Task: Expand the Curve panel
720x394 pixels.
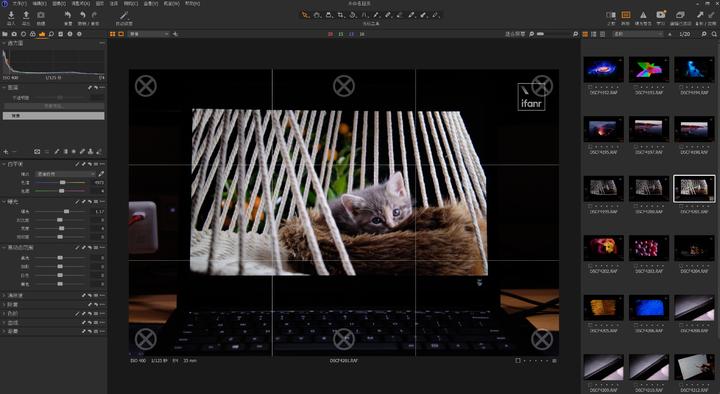Action: point(4,323)
